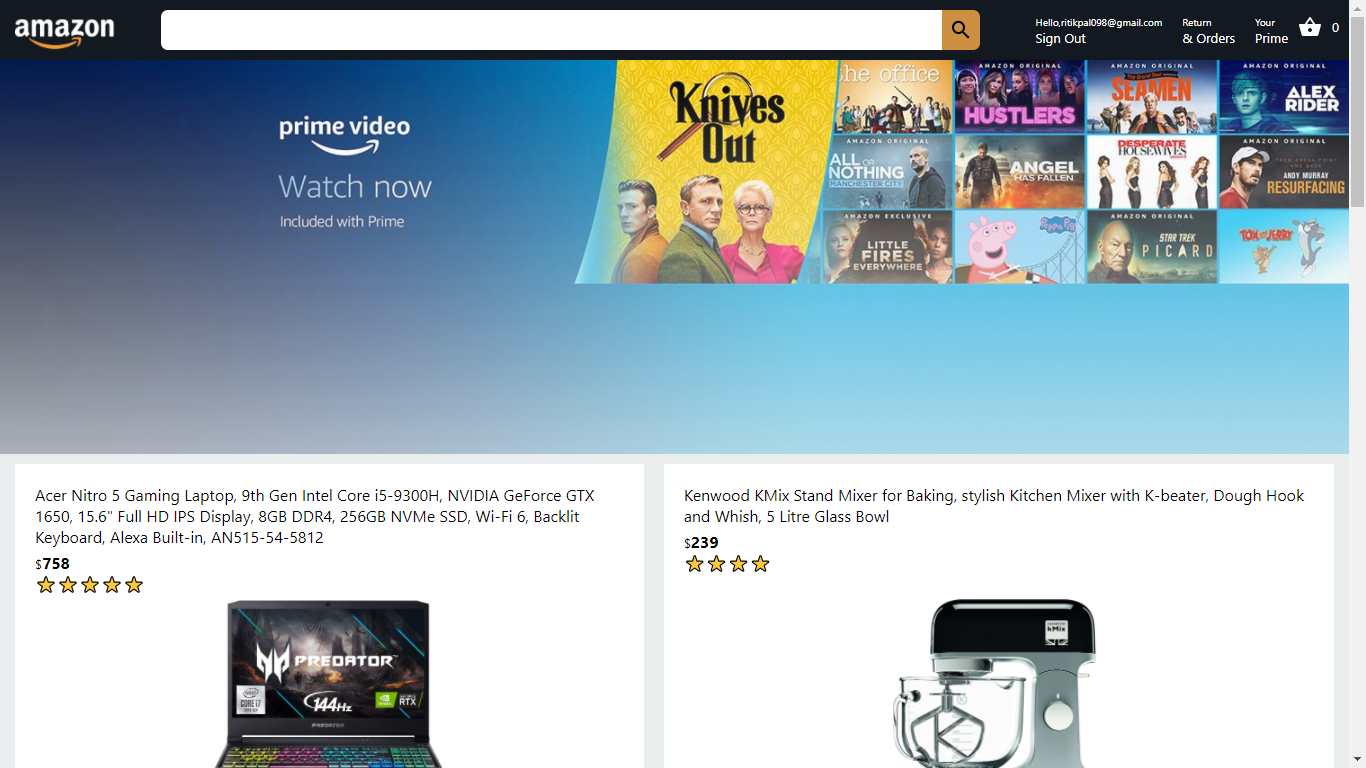Open Little Fires Everywhere thumbnail

point(886,247)
